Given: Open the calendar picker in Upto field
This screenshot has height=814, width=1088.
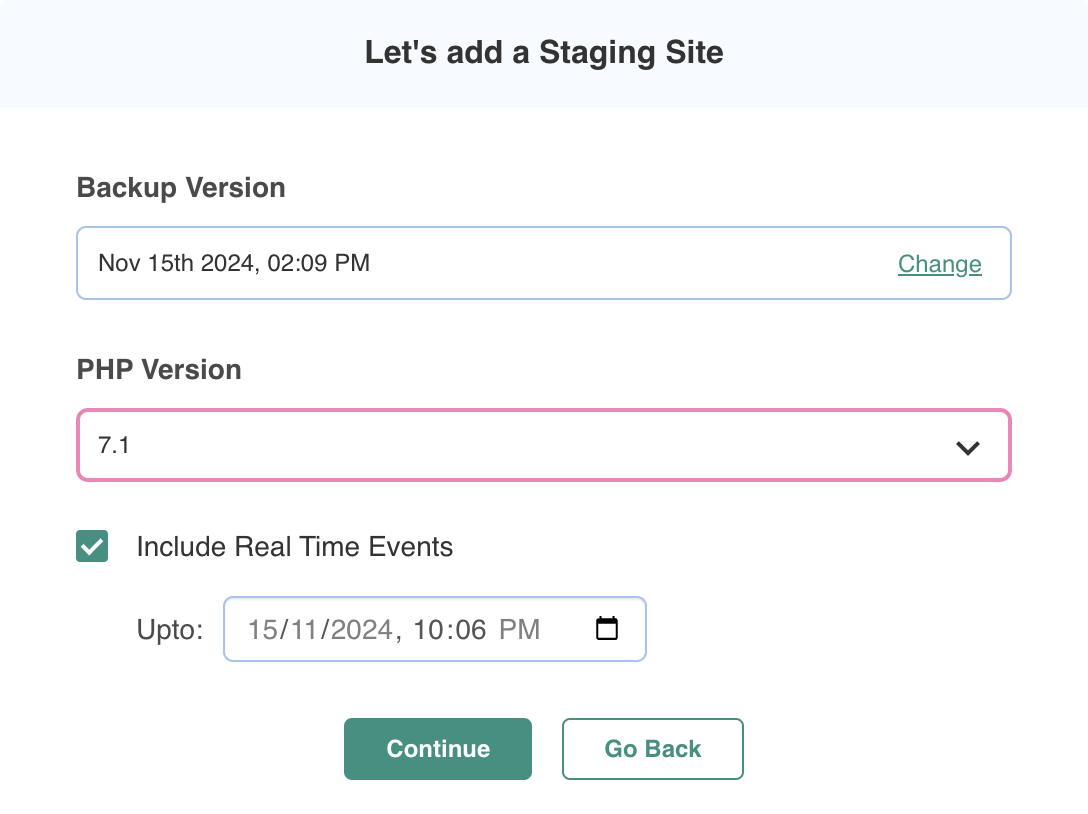Looking at the screenshot, I should [x=606, y=629].
